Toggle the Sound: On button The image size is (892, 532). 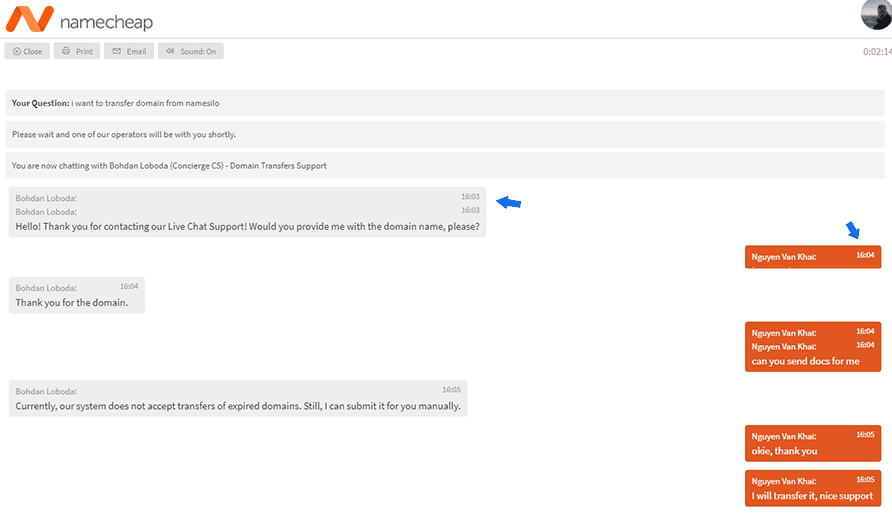point(191,51)
